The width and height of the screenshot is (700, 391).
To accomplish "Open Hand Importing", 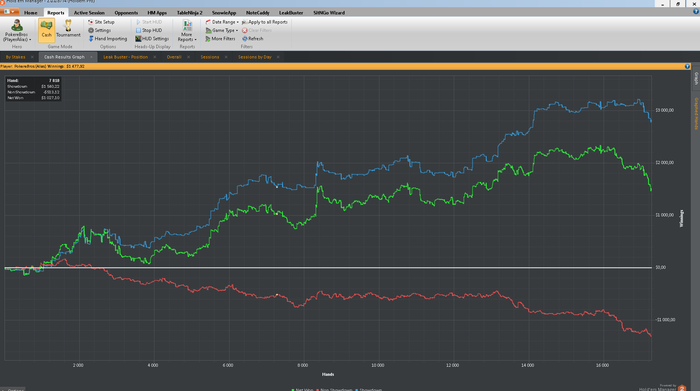I will click(x=108, y=39).
